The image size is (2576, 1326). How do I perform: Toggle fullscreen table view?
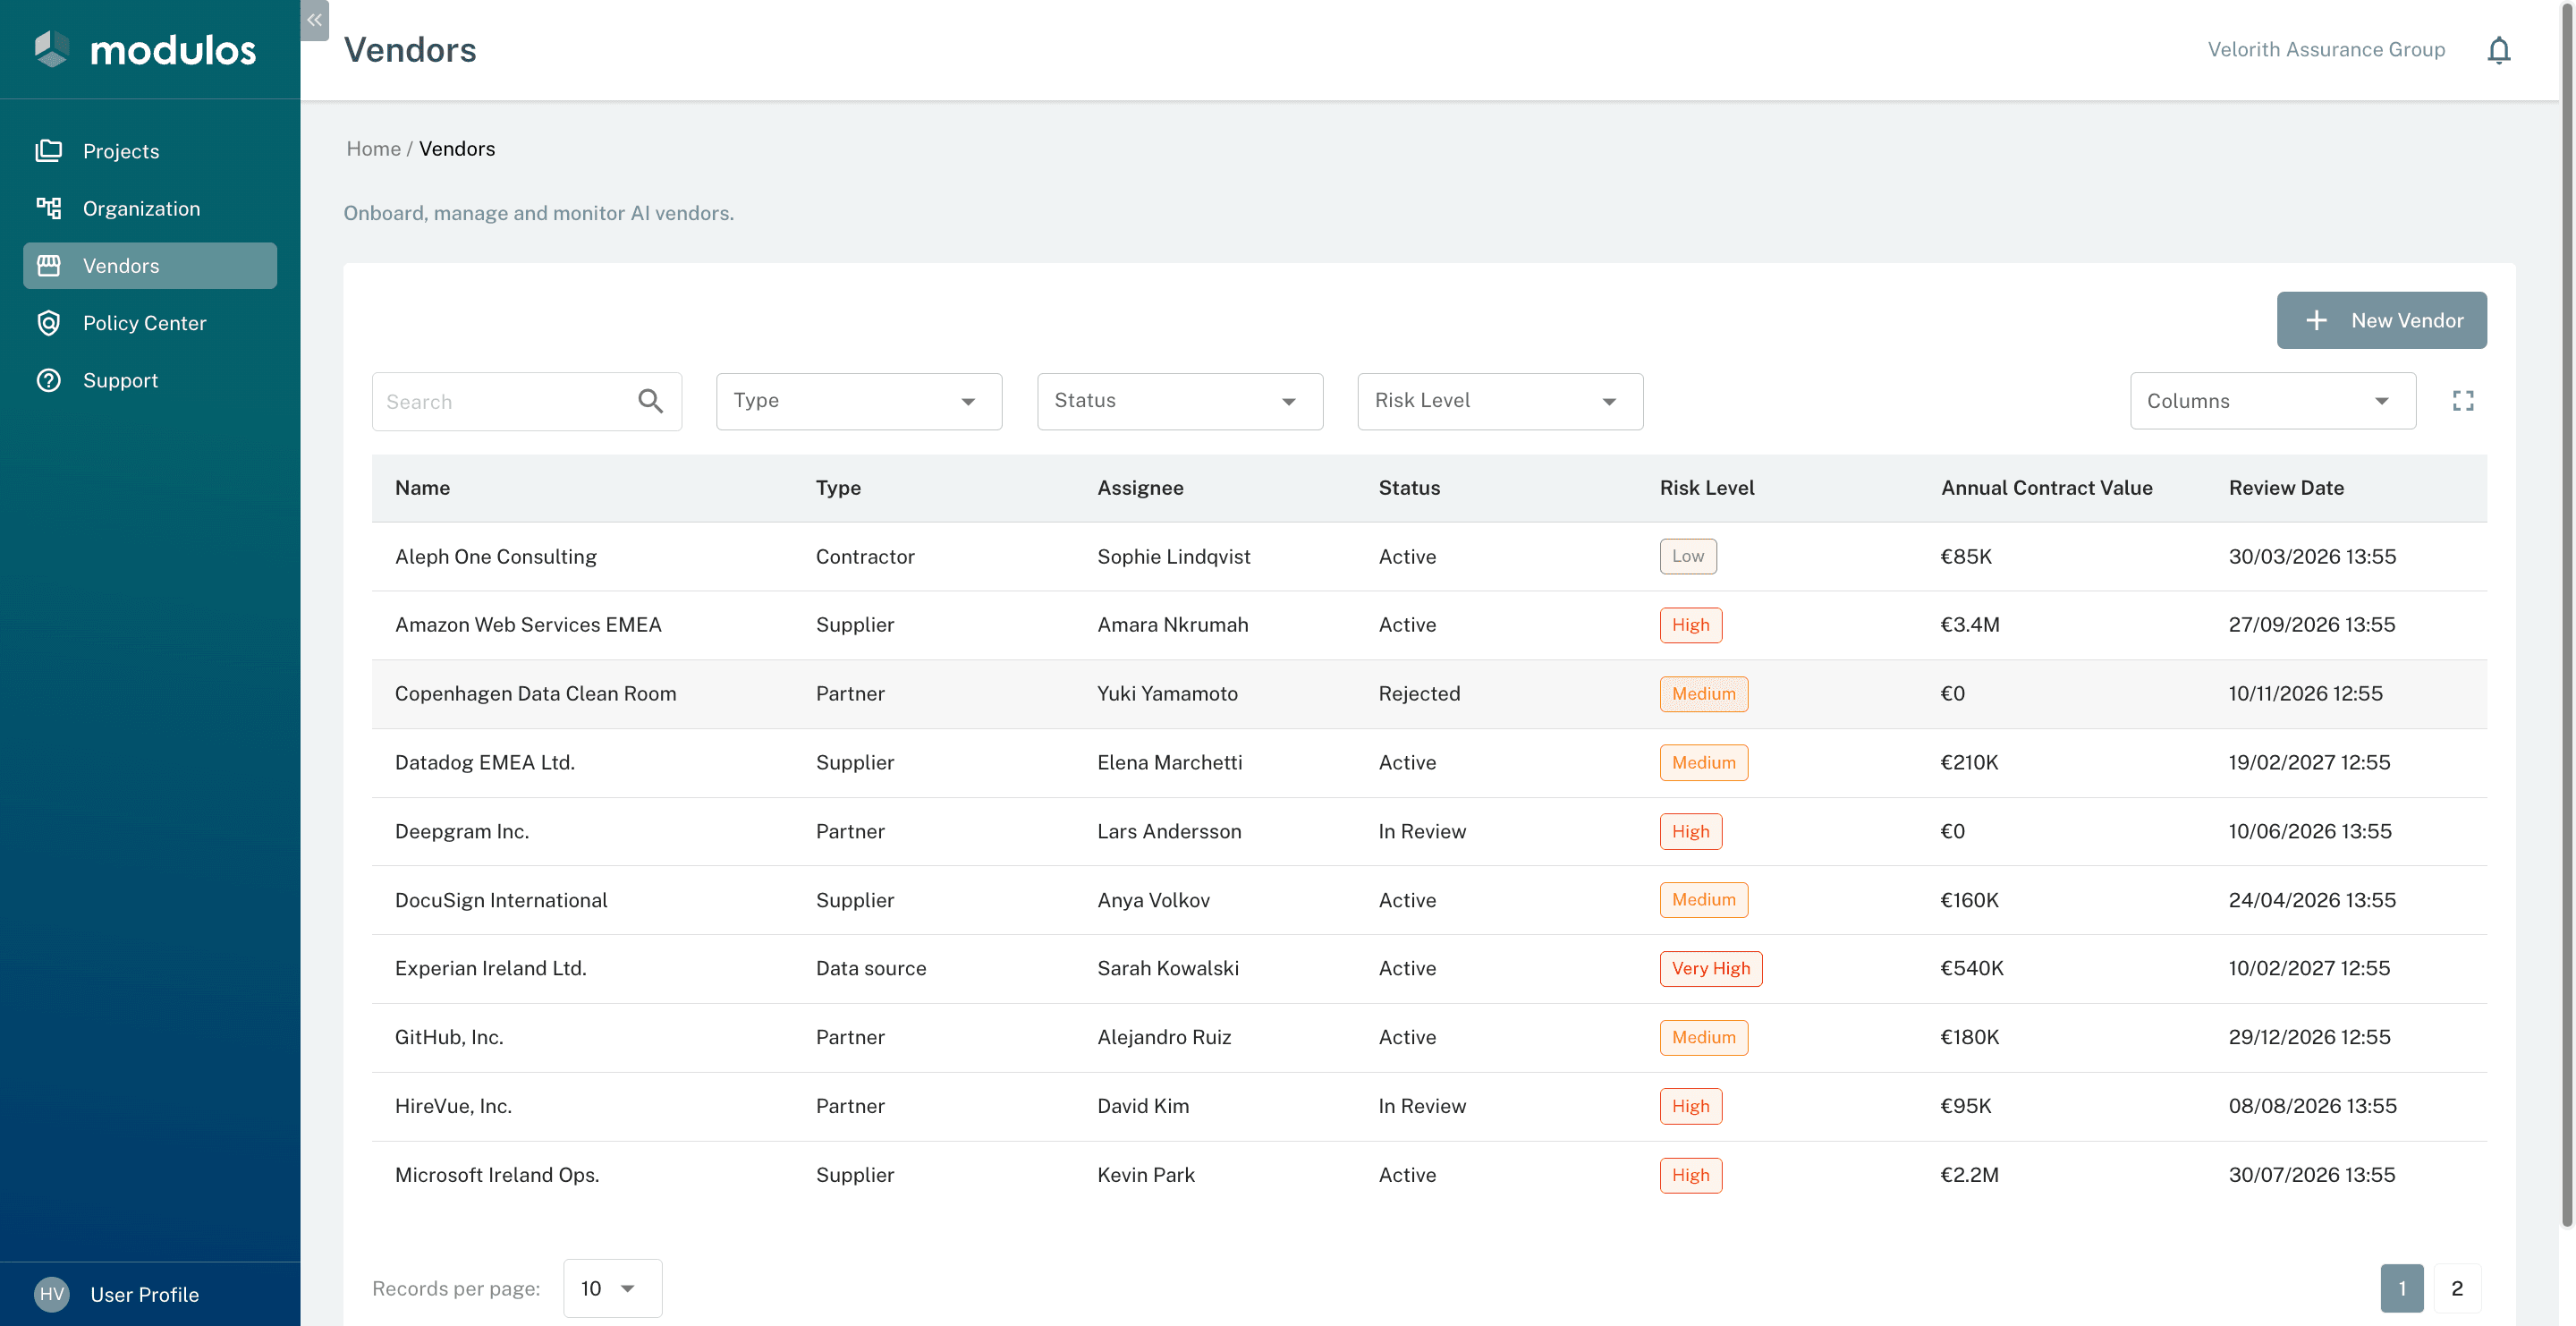click(x=2463, y=401)
